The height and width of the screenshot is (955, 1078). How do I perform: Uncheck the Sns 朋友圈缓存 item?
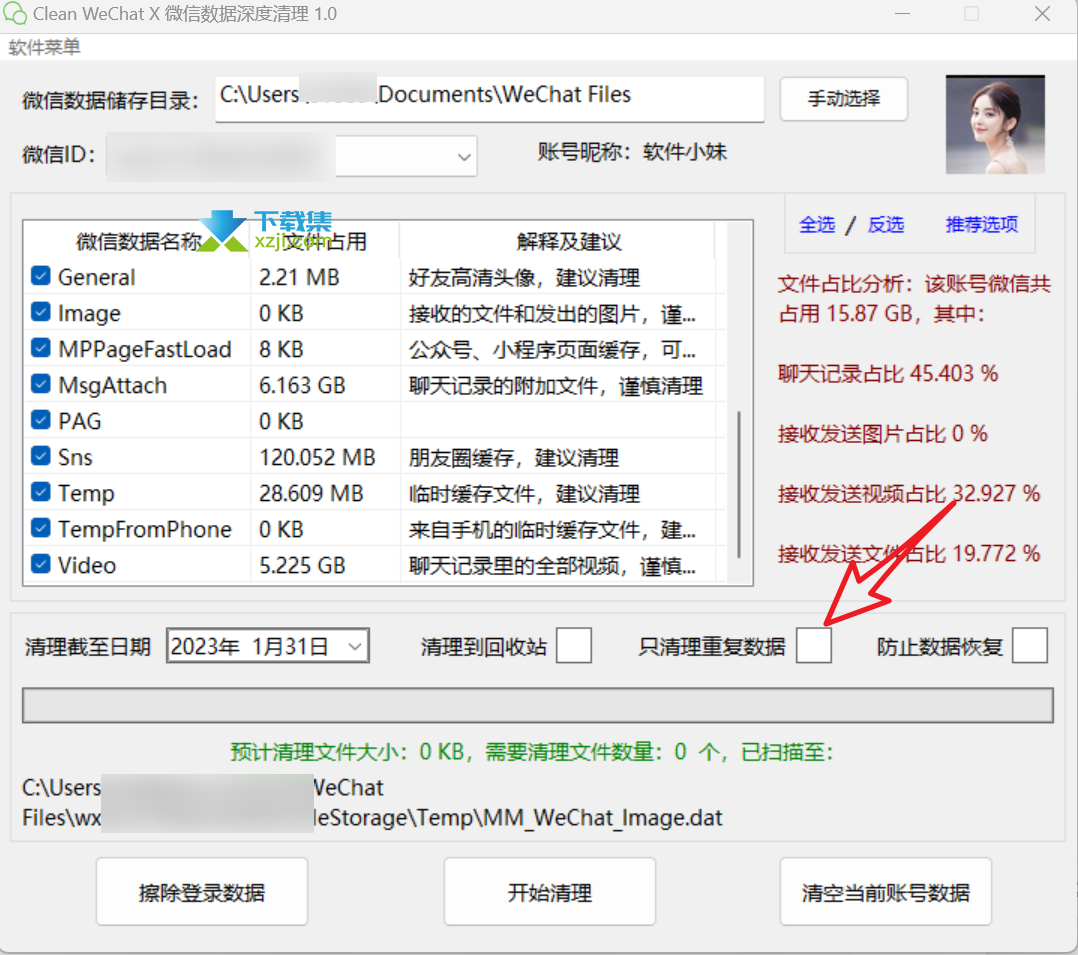pyautogui.click(x=40, y=457)
